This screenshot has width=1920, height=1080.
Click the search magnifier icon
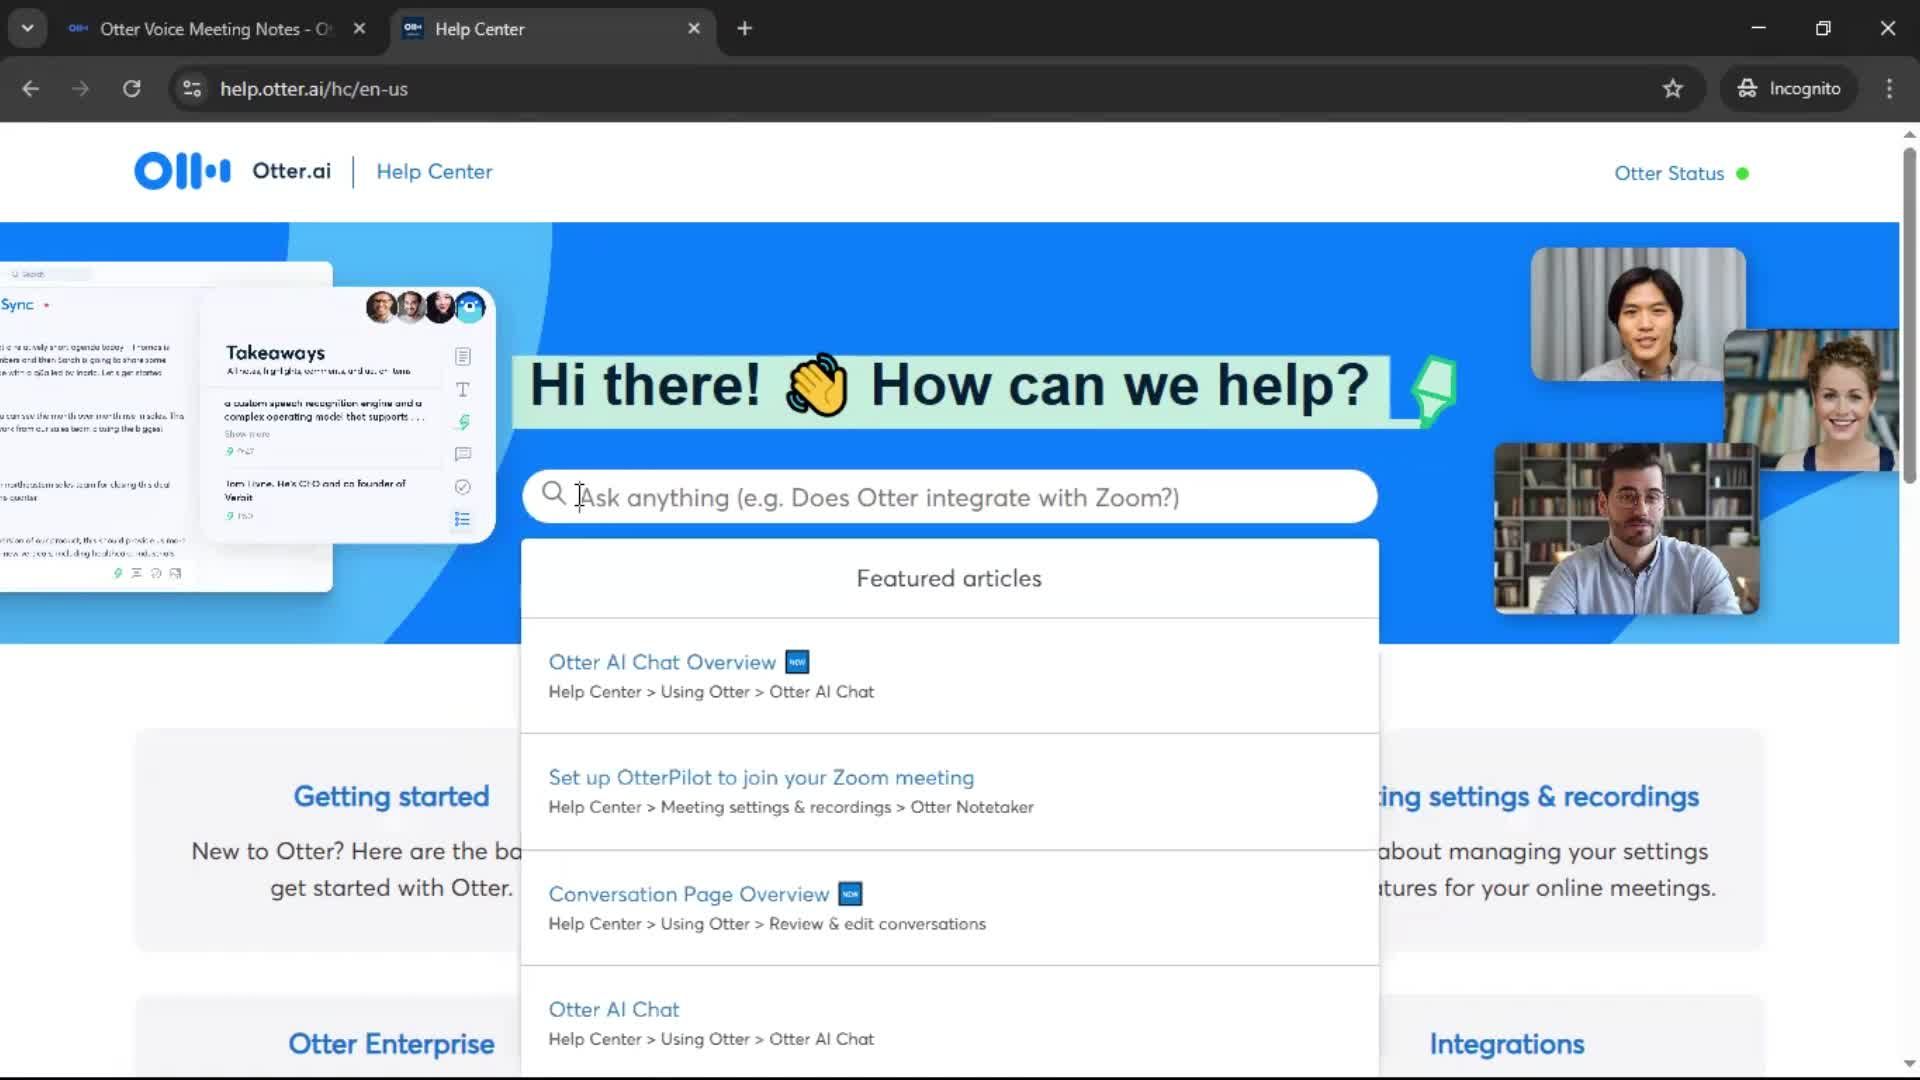tap(553, 493)
